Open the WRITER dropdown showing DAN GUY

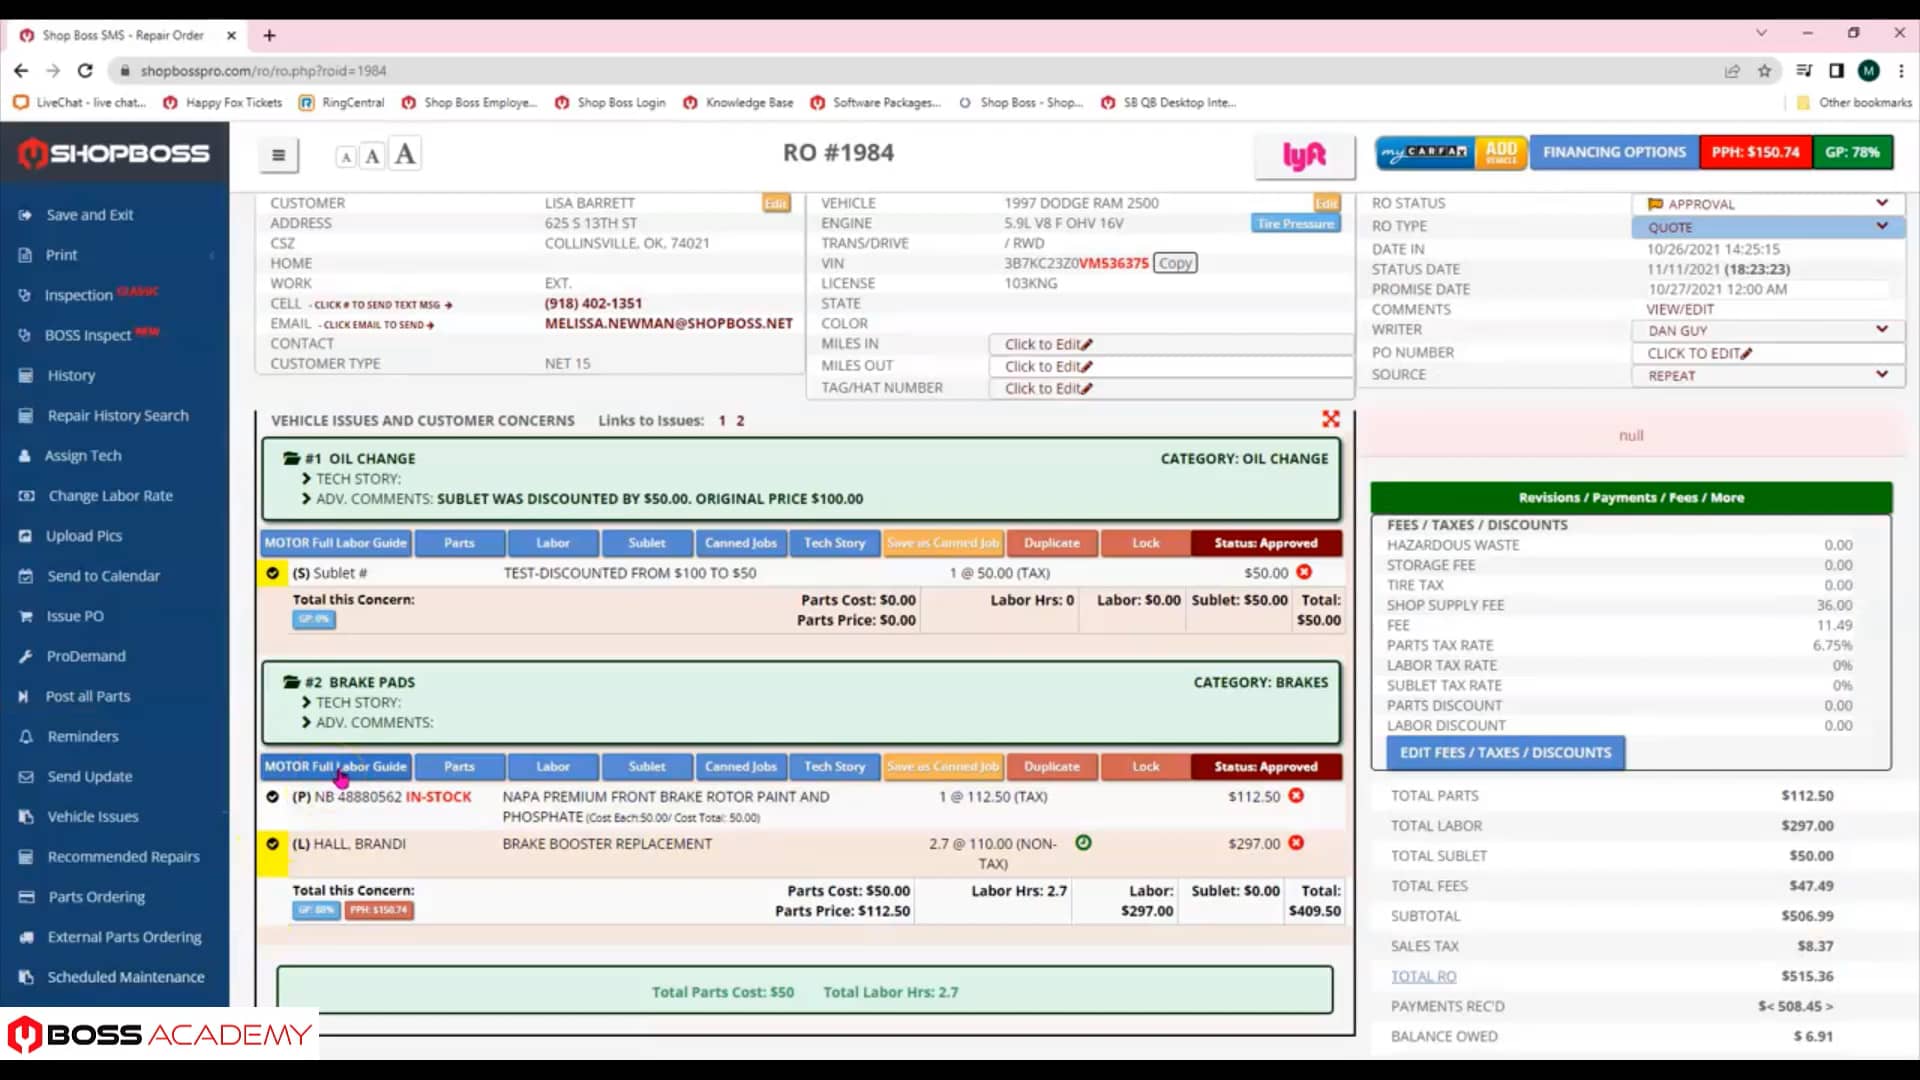tap(1766, 330)
